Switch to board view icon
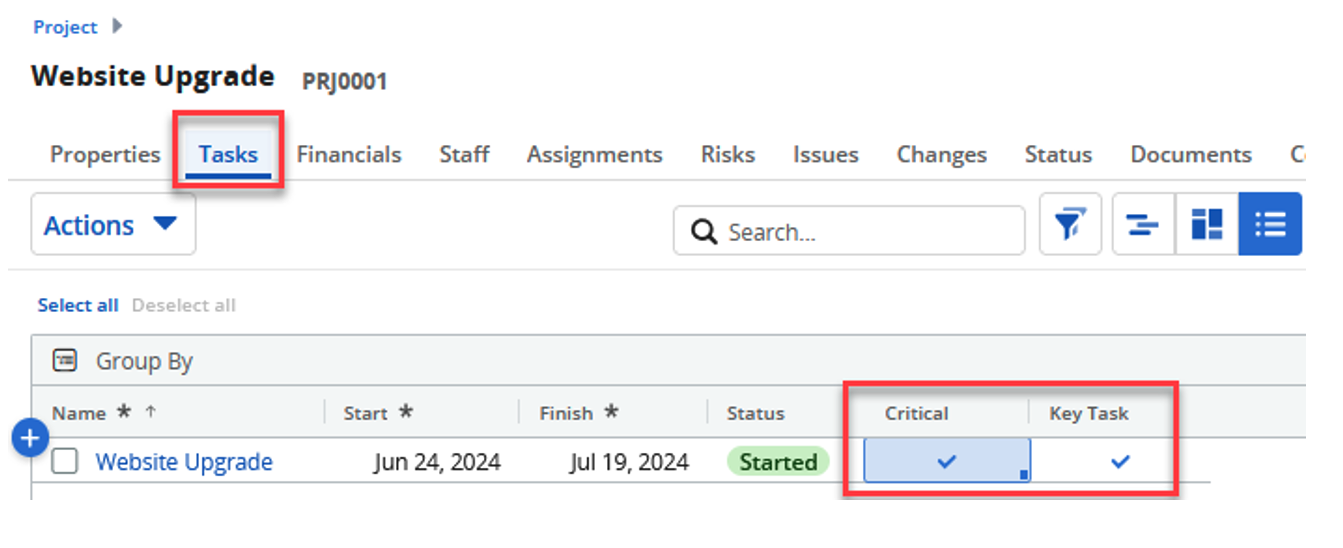1343x548 pixels. pos(1207,225)
